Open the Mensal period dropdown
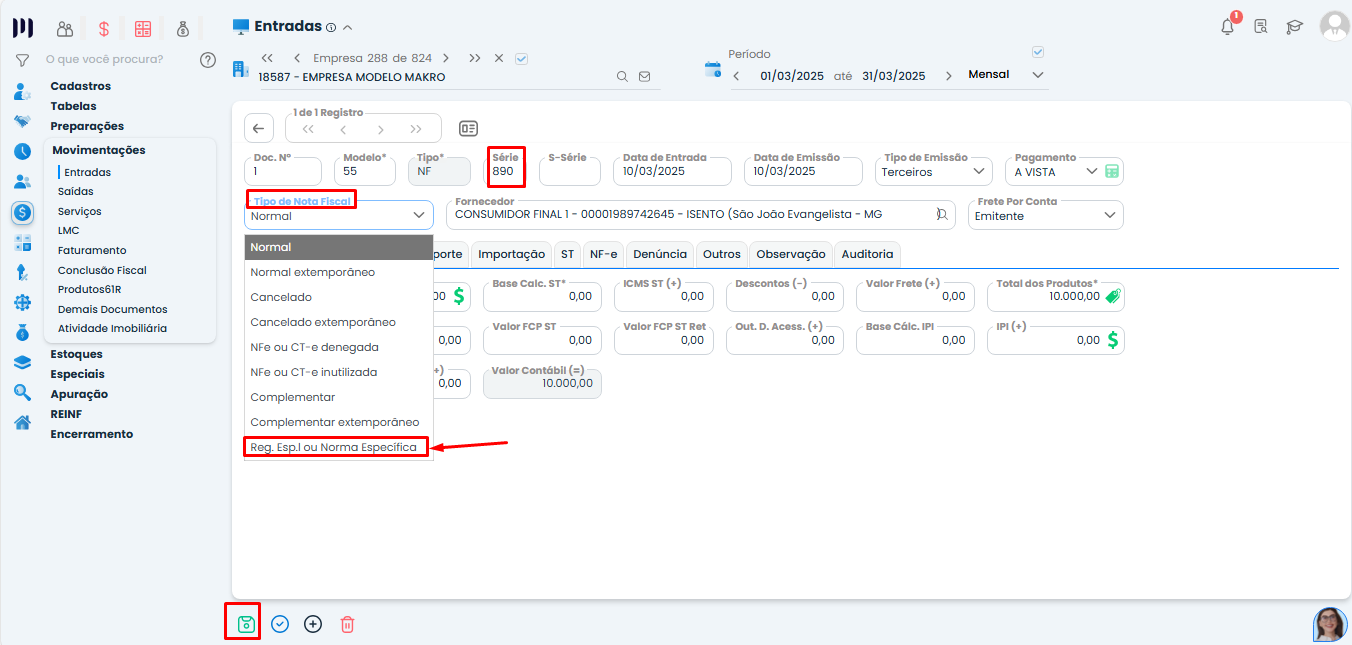 pos(1037,75)
